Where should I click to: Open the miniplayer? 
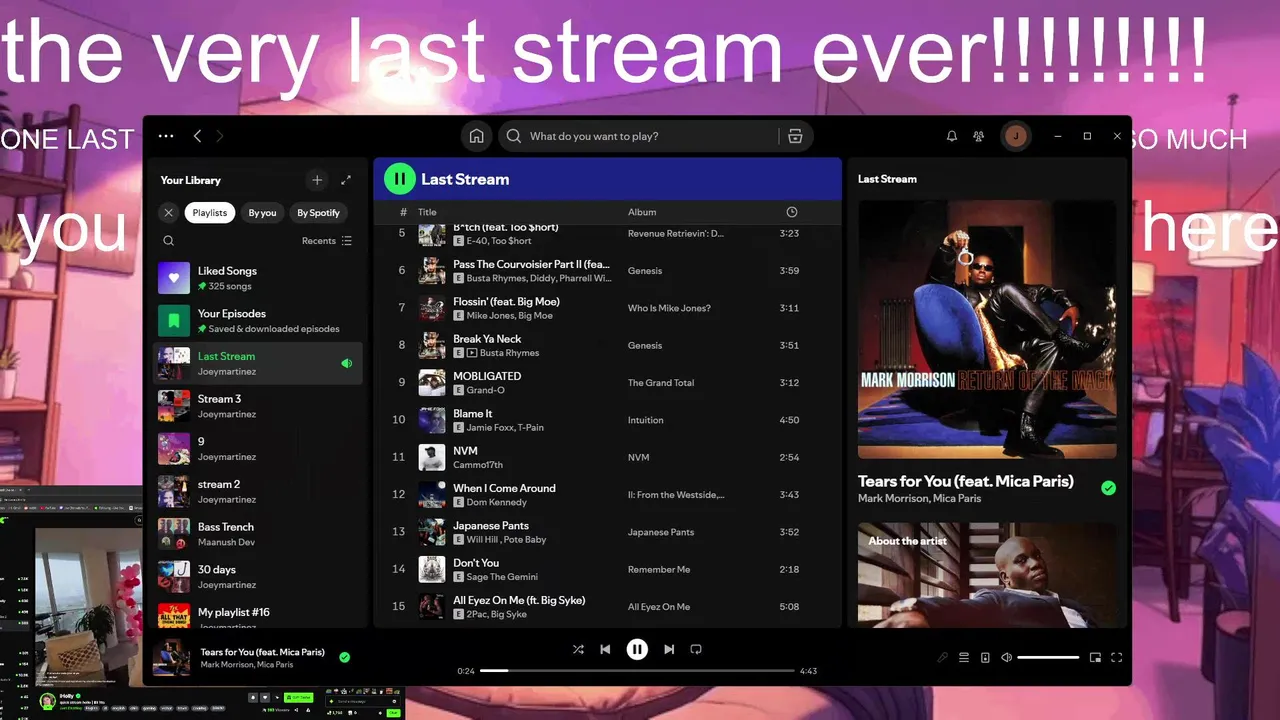click(x=1095, y=657)
